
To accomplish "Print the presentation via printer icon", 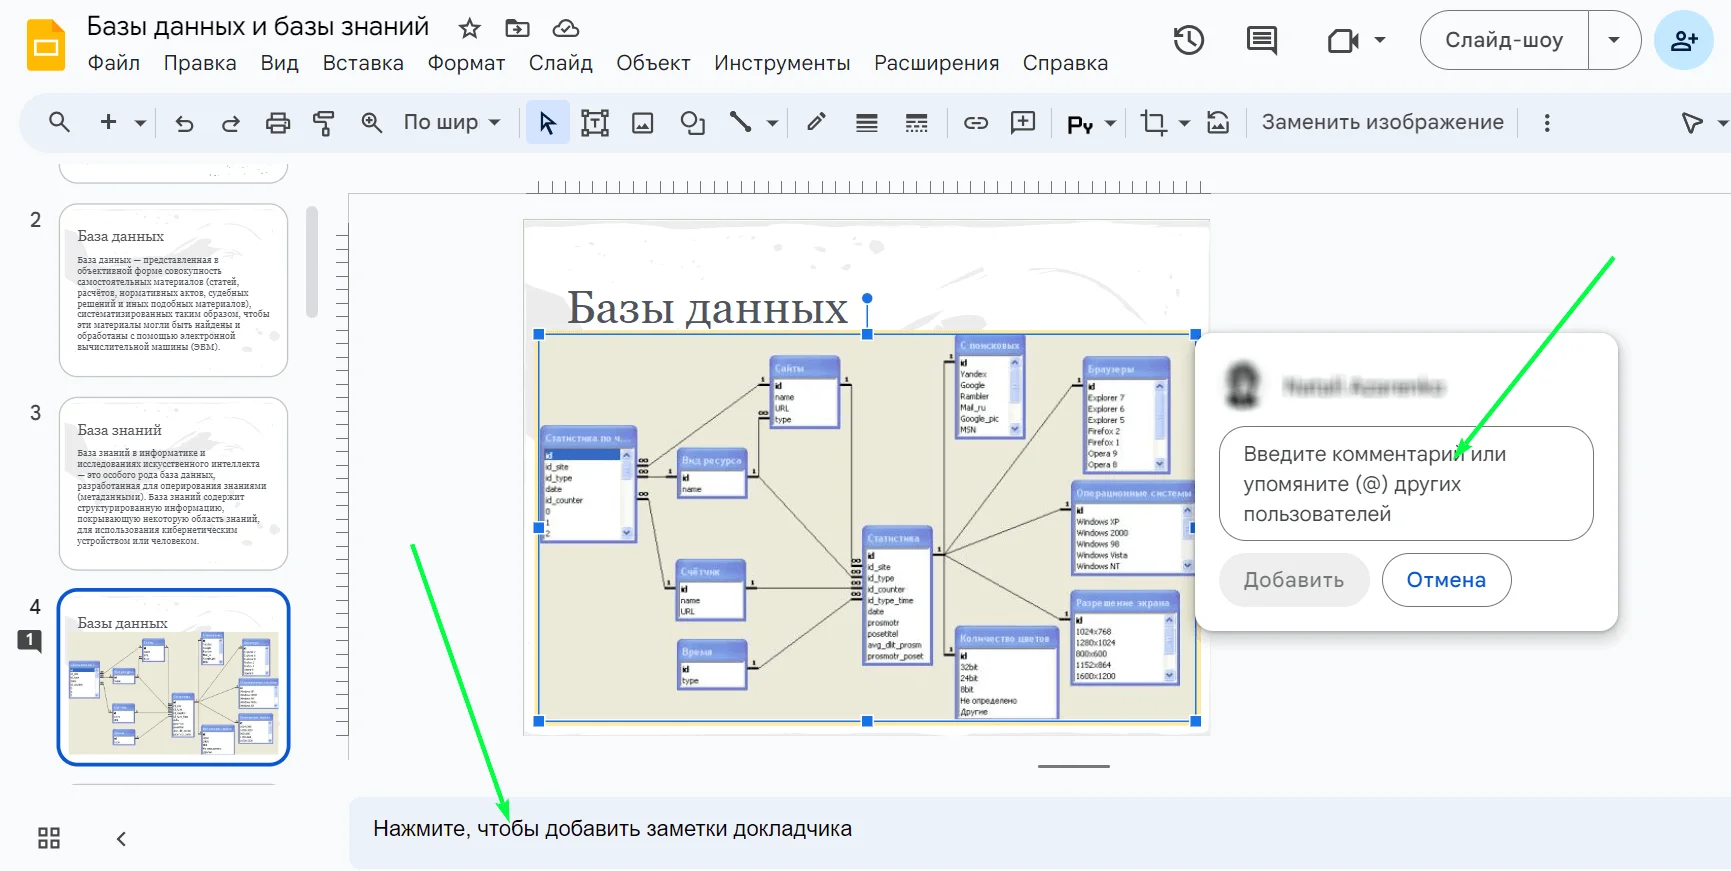I will [x=277, y=123].
